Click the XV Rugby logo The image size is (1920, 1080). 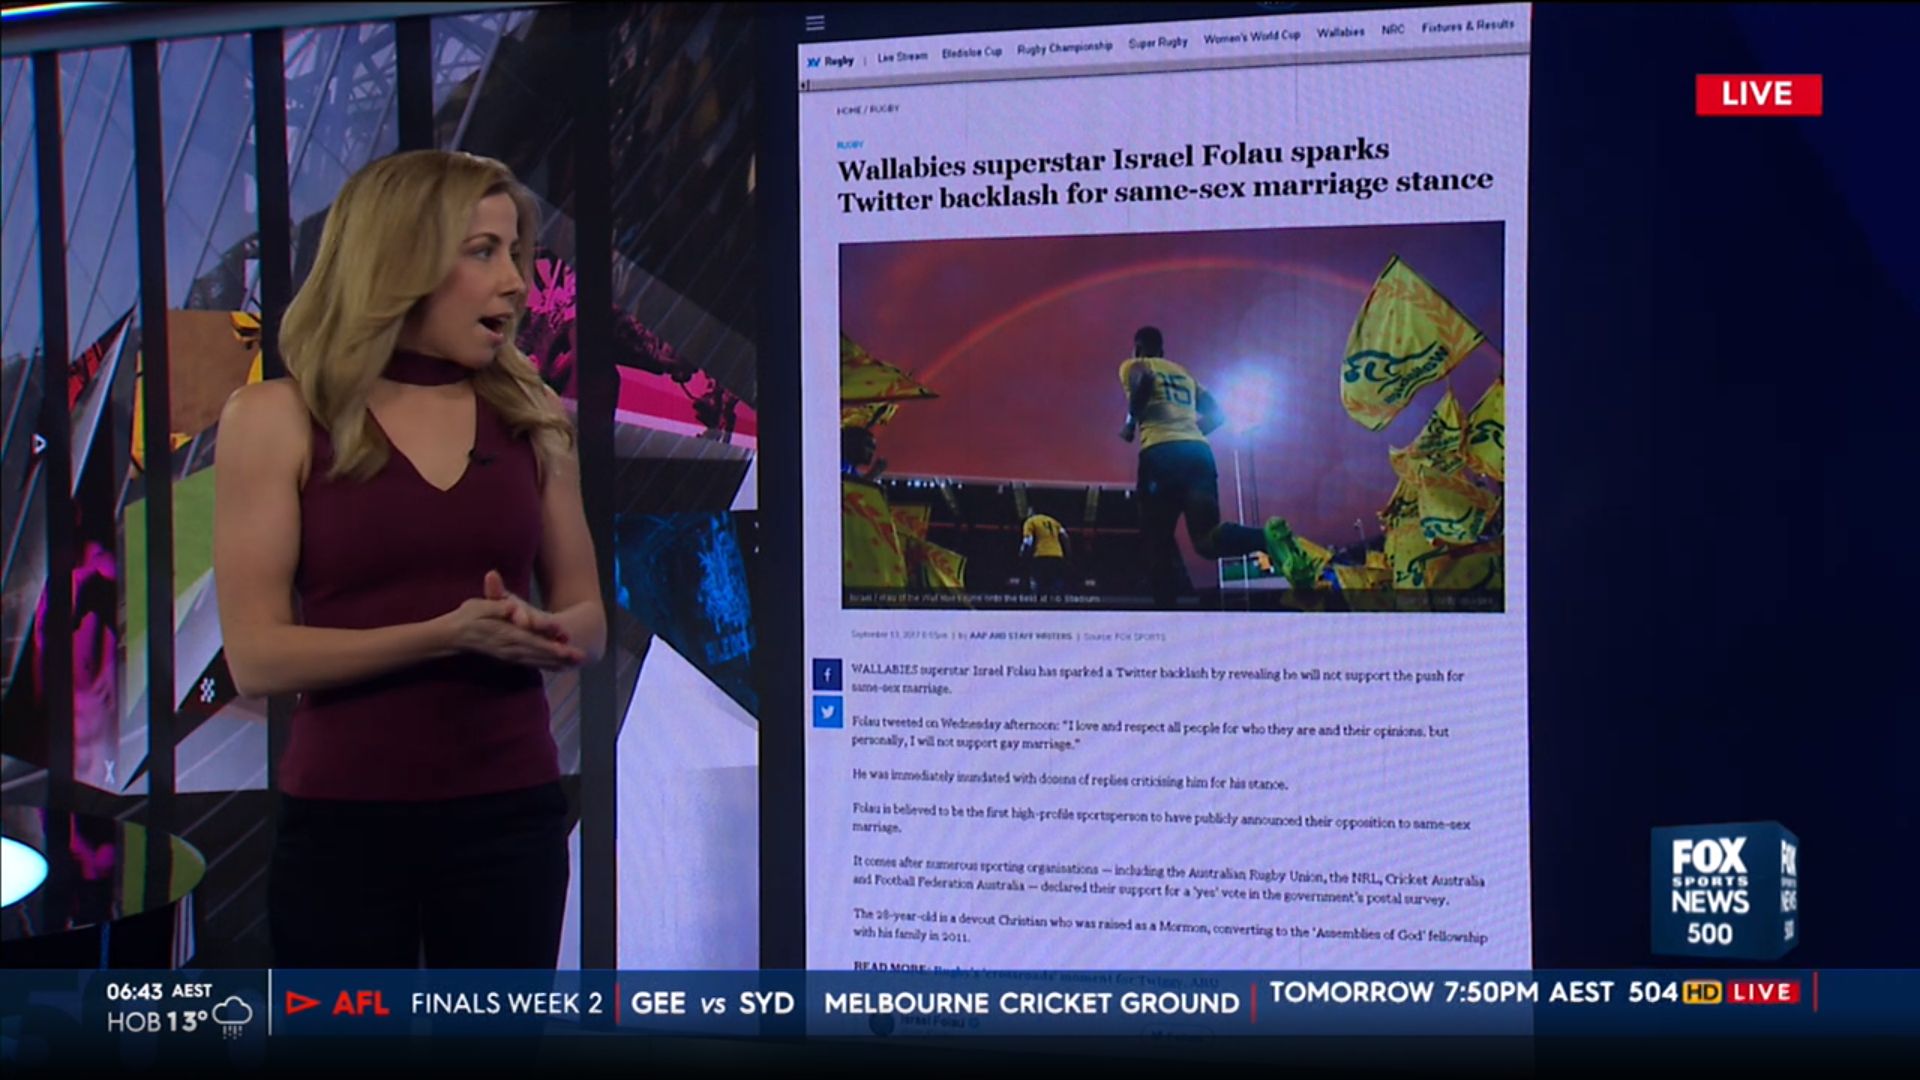pos(831,61)
